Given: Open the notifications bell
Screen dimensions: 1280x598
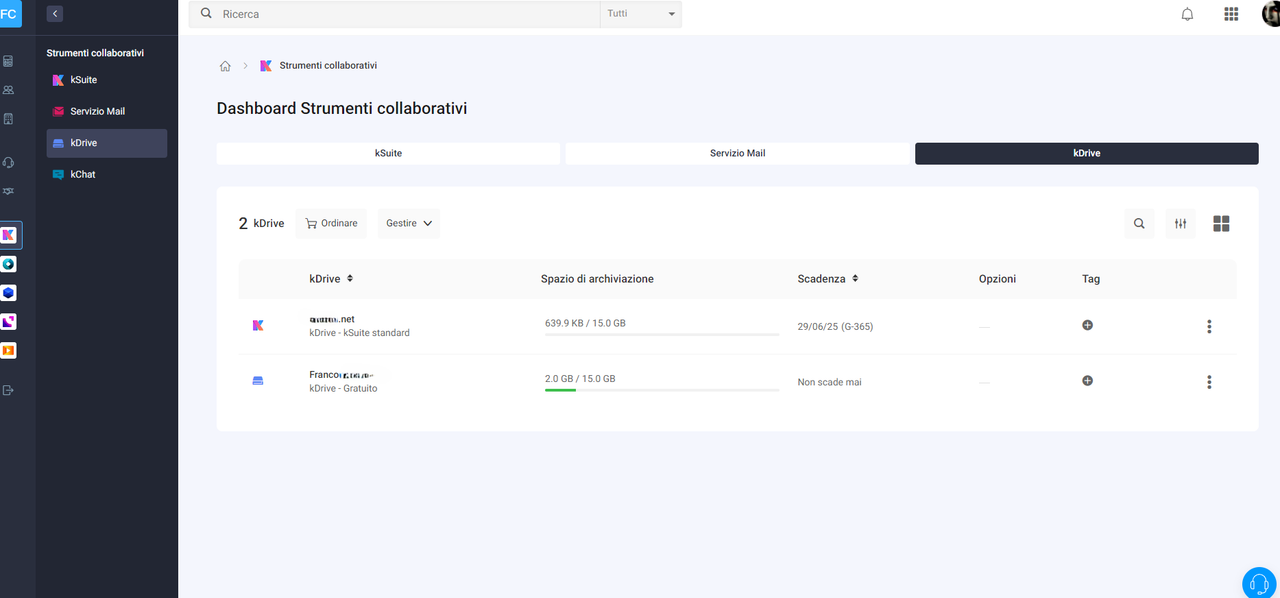Looking at the screenshot, I should coord(1187,14).
